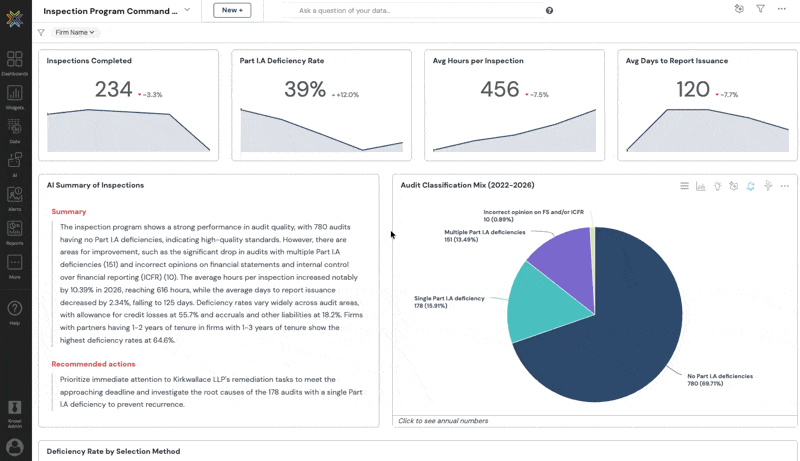Click the 'Audit Classification Mix (2022-2026)' title

pos(467,185)
